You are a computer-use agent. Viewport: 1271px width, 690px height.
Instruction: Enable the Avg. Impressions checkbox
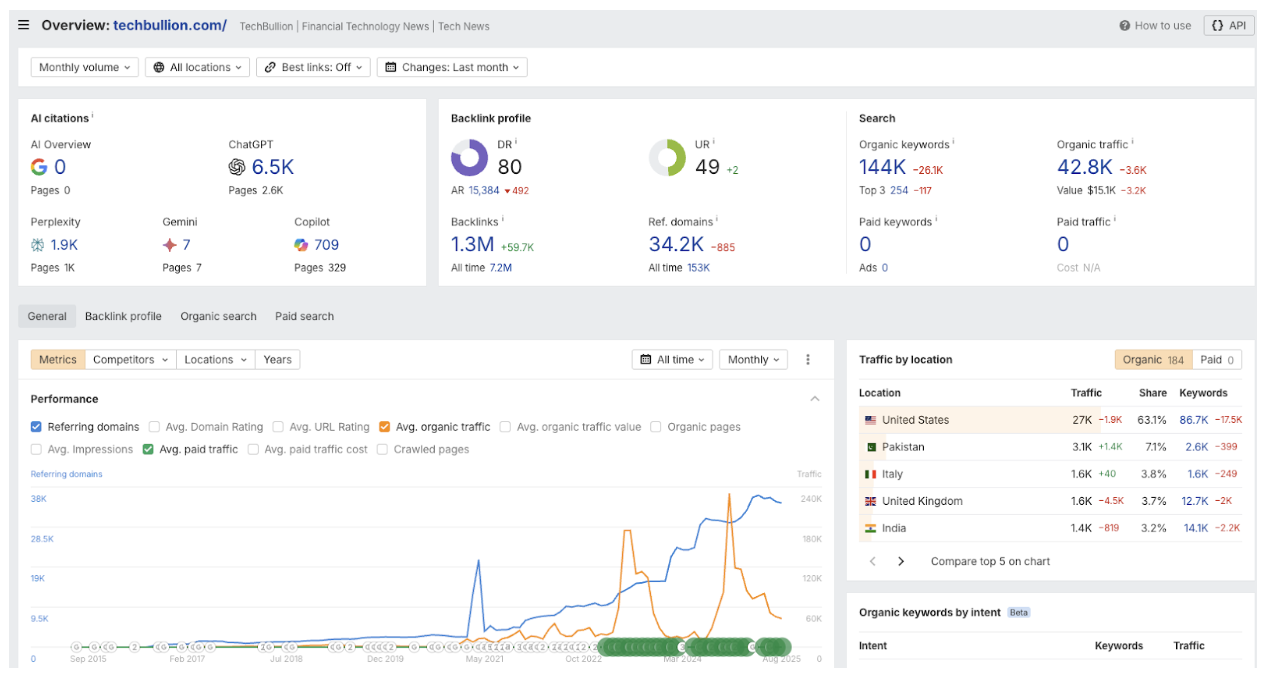(37, 450)
